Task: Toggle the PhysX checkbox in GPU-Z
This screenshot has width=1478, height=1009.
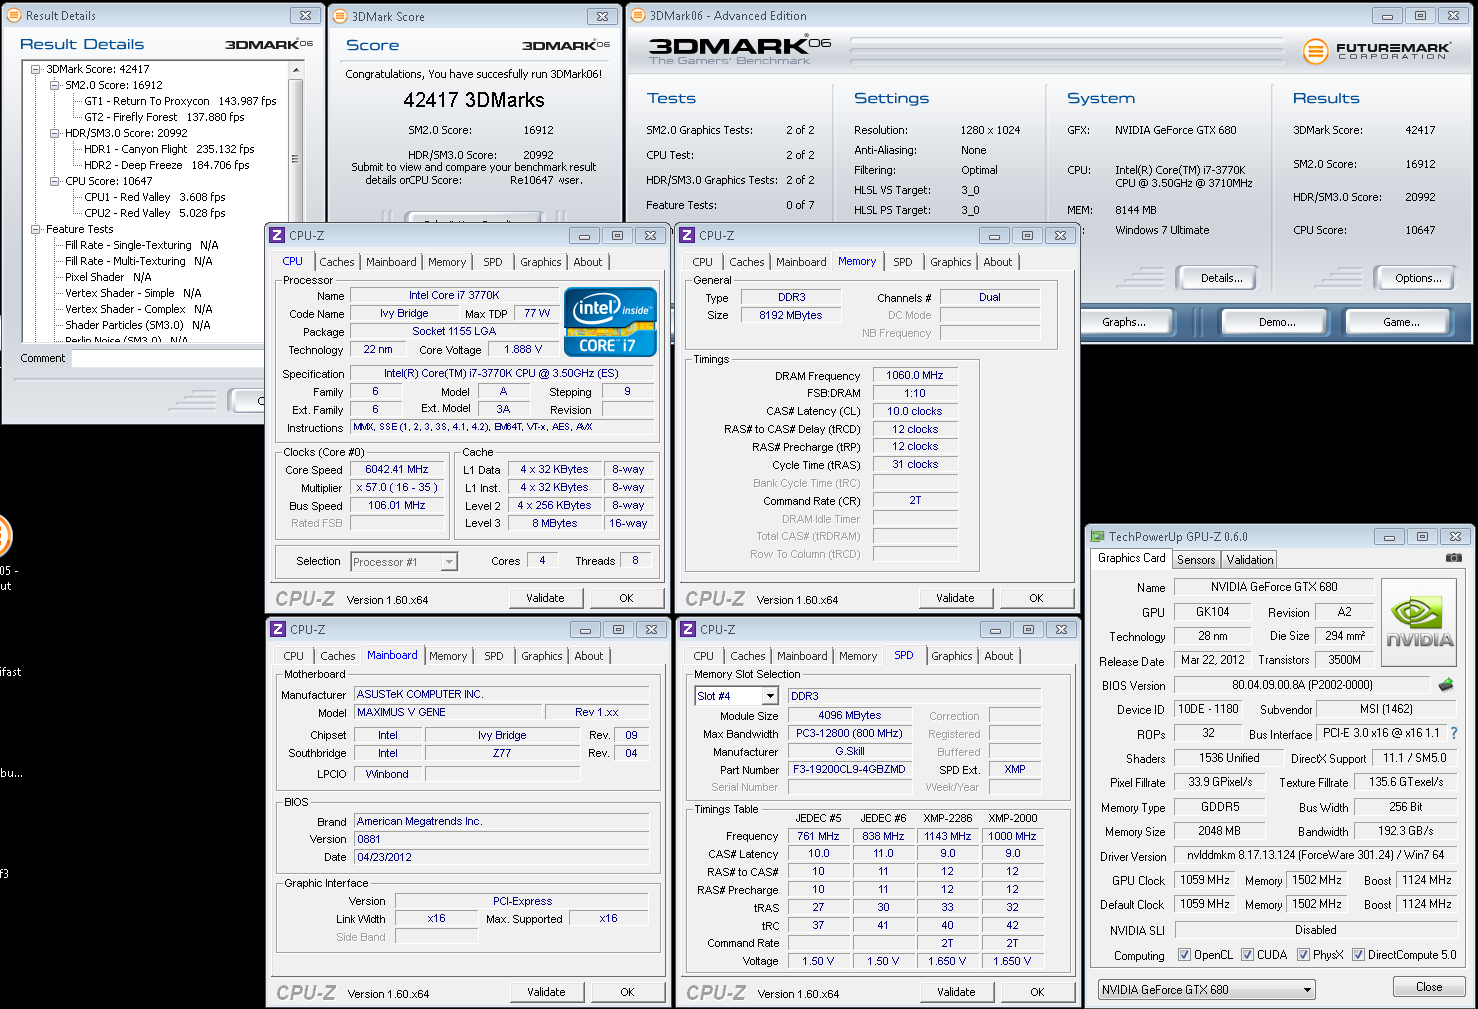Action: [1303, 955]
